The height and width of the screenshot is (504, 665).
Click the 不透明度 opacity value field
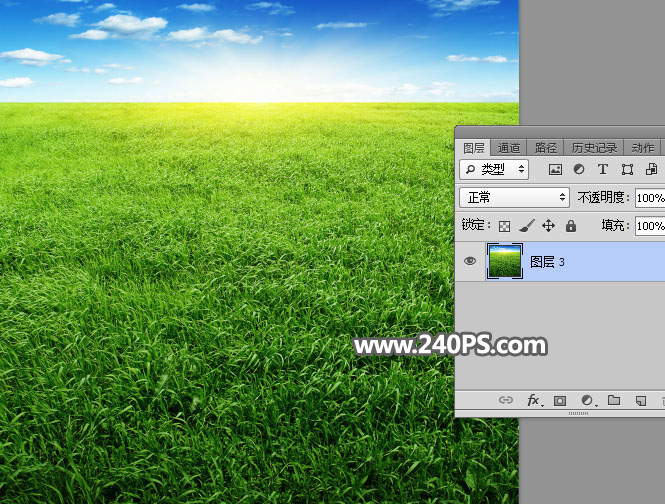tap(649, 198)
